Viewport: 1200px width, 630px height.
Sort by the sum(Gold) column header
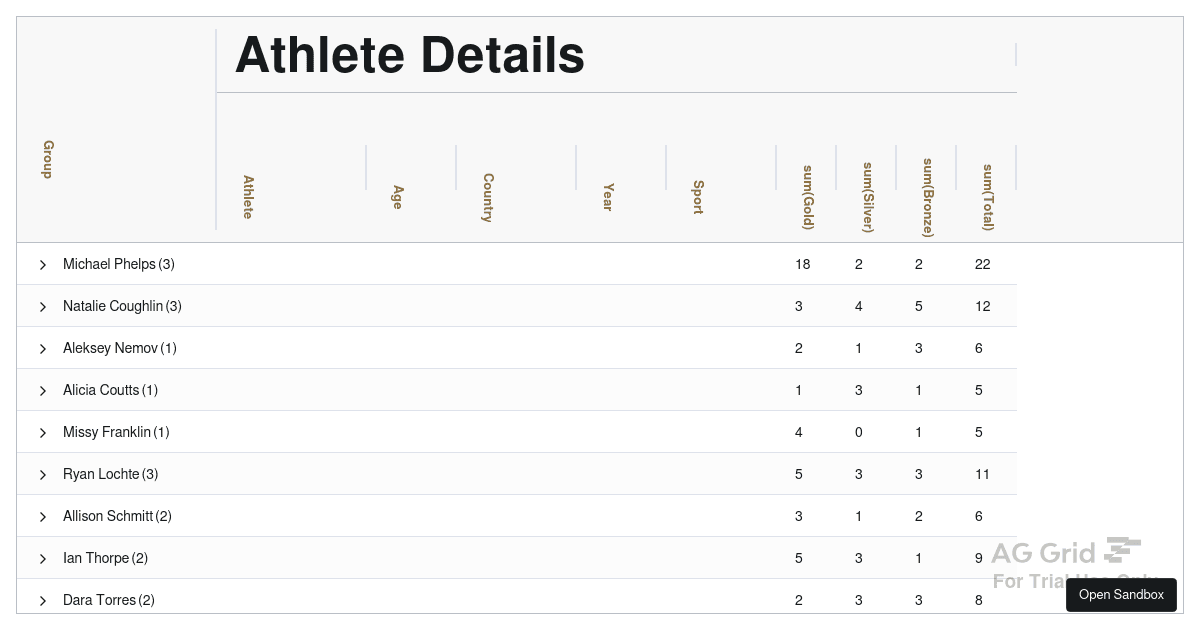click(808, 197)
